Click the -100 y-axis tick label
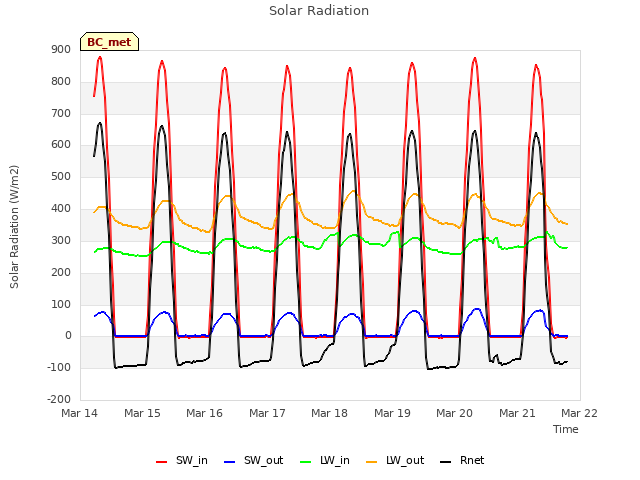This screenshot has height=480, width=640. 59,367
